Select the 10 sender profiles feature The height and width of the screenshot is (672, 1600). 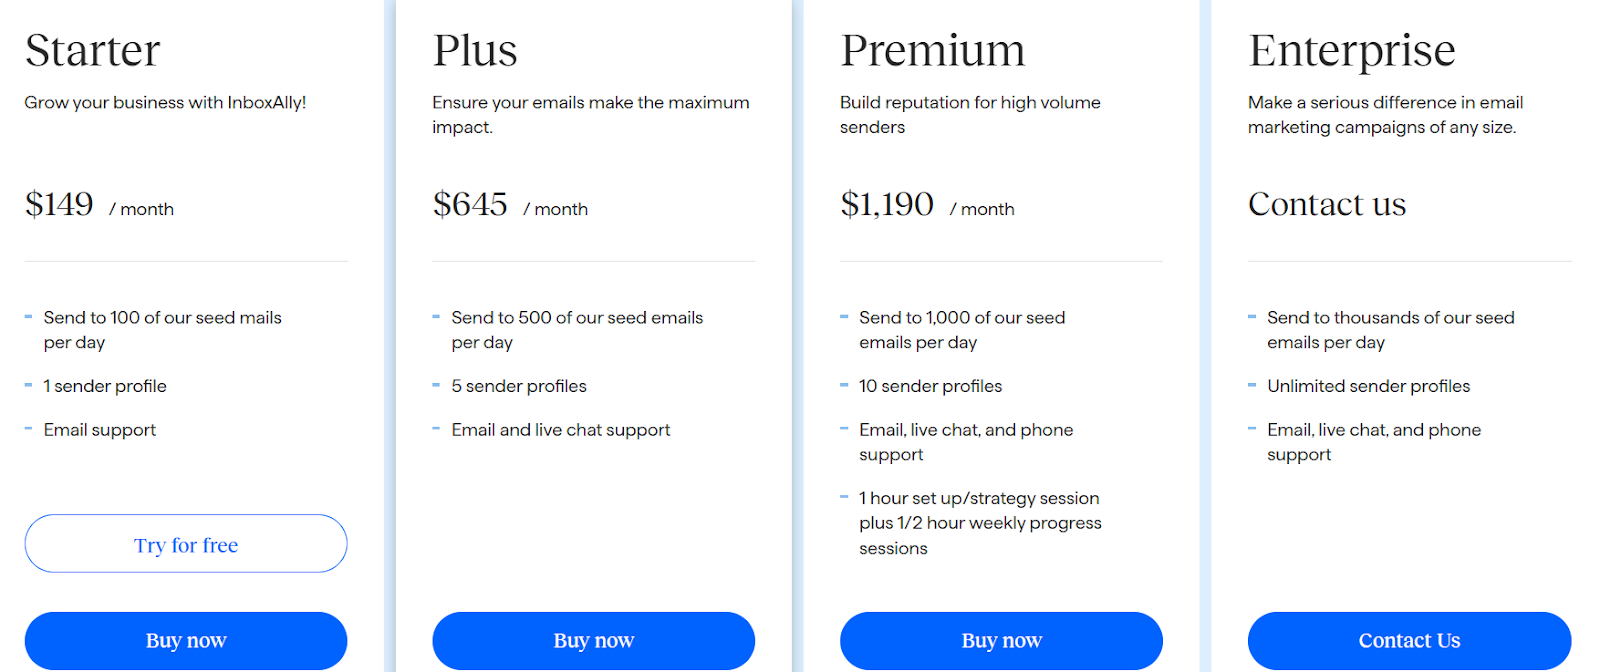[930, 385]
